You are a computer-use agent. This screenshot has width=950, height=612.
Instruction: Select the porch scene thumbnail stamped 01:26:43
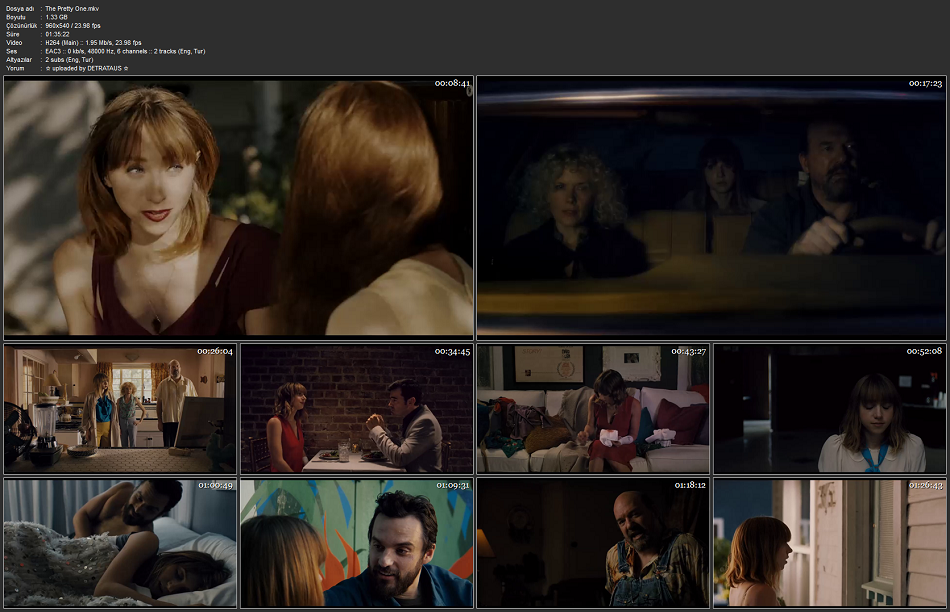coord(829,543)
